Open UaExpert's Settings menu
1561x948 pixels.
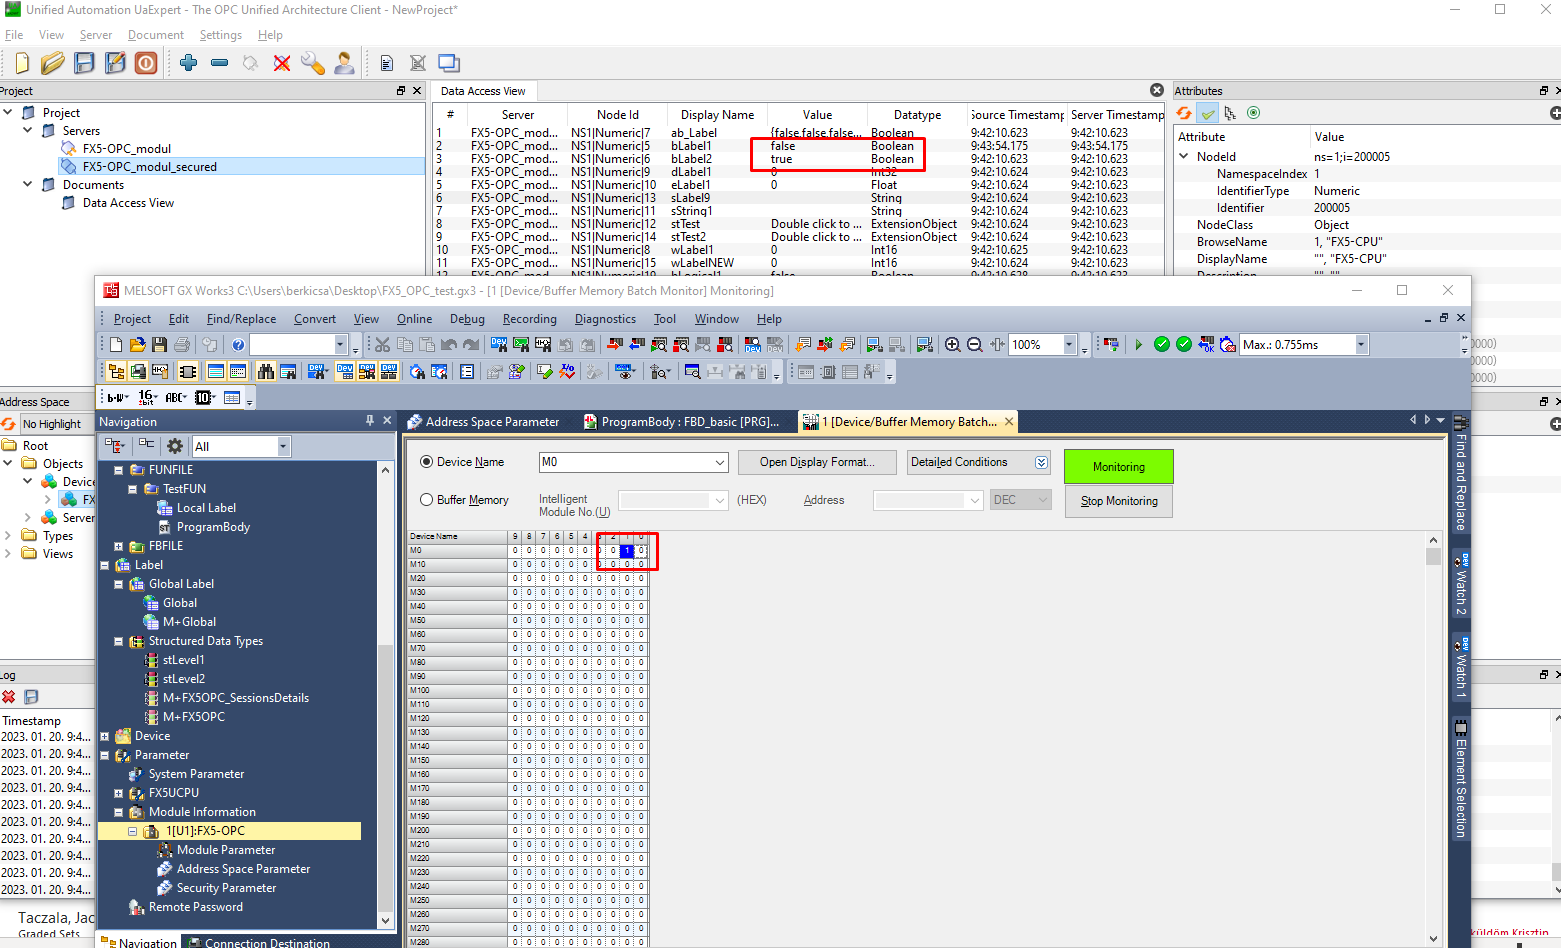click(x=220, y=35)
